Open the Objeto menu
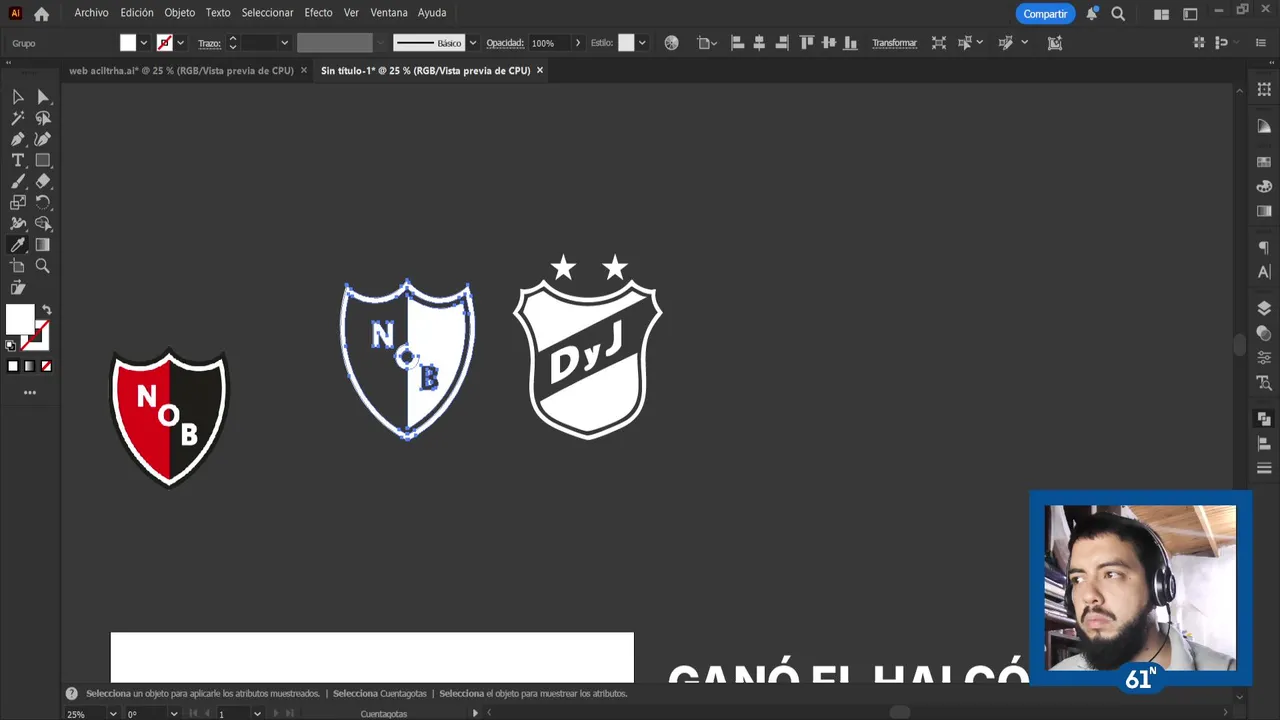1280x720 pixels. point(180,13)
